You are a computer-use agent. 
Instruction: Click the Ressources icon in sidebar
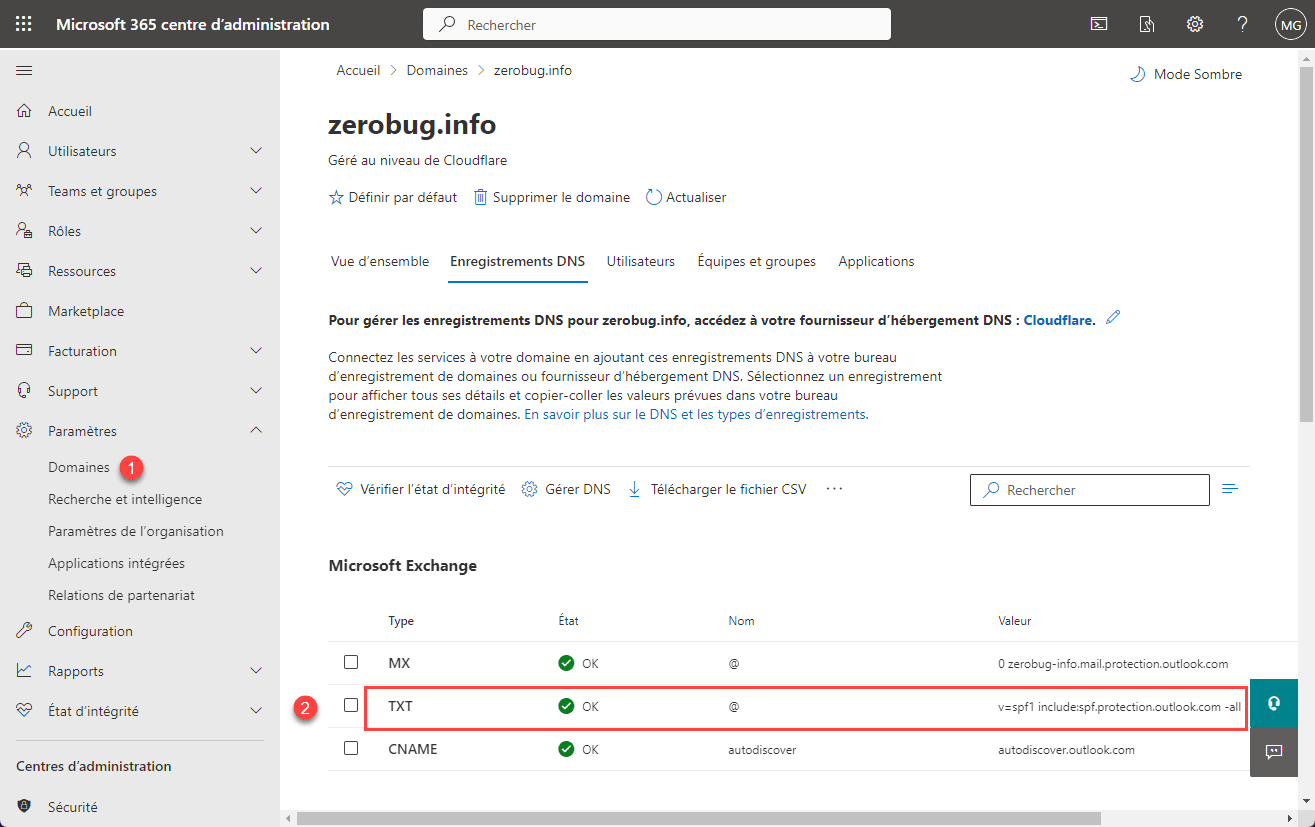point(25,271)
